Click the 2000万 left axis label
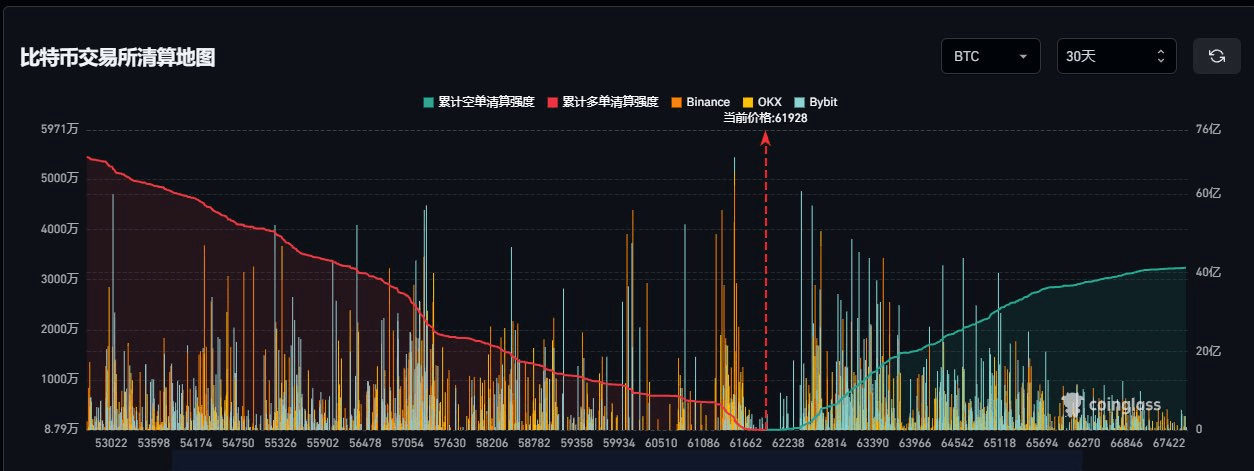1254x471 pixels. 58,329
